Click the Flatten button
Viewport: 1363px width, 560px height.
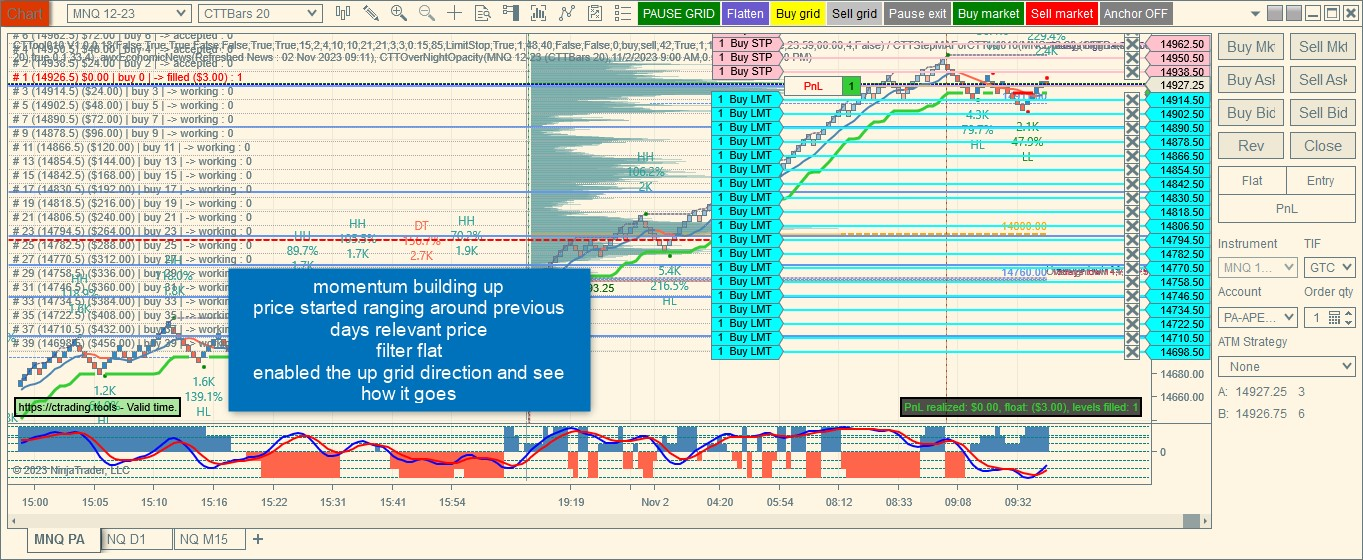click(745, 14)
